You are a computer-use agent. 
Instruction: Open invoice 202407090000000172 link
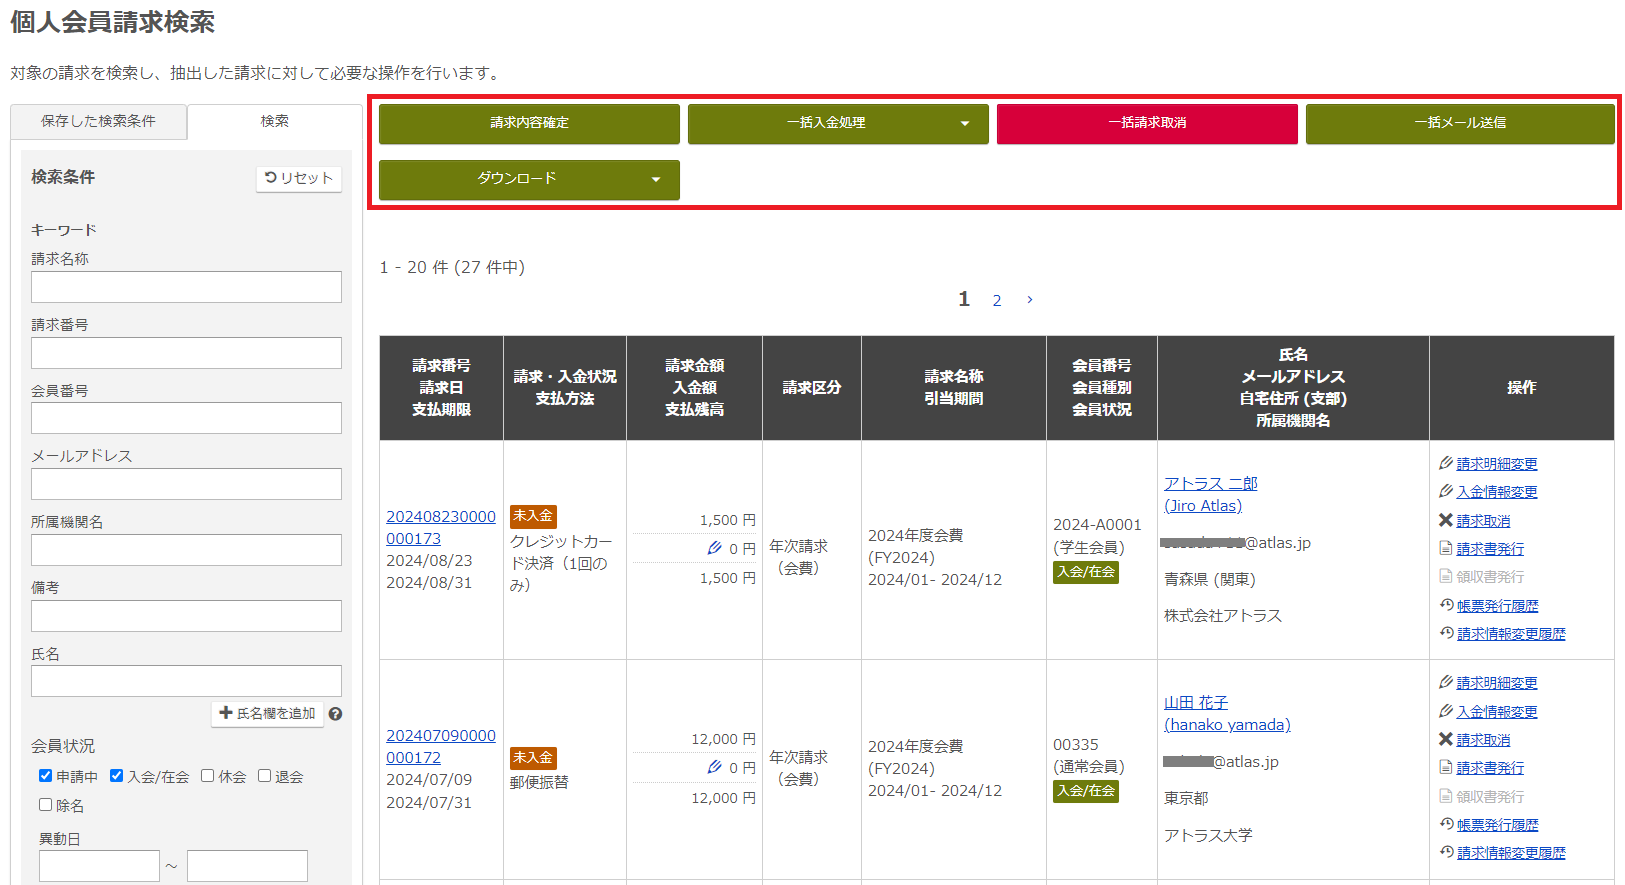coord(441,746)
